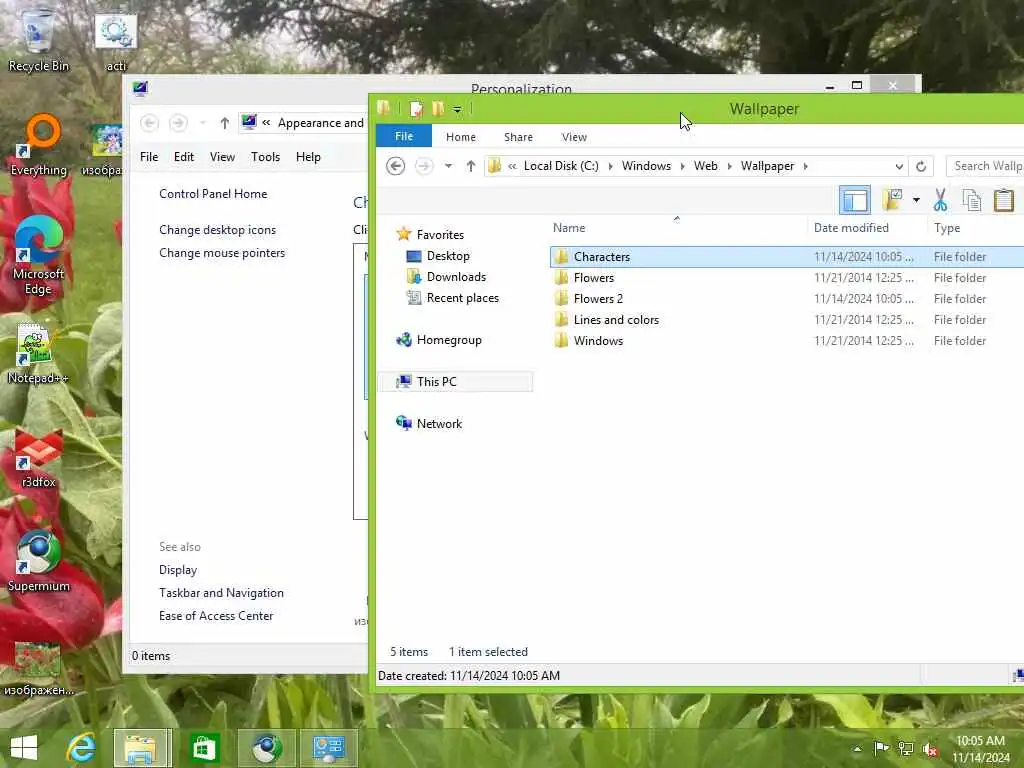Expand the address bar history dropdown

pos(899,167)
